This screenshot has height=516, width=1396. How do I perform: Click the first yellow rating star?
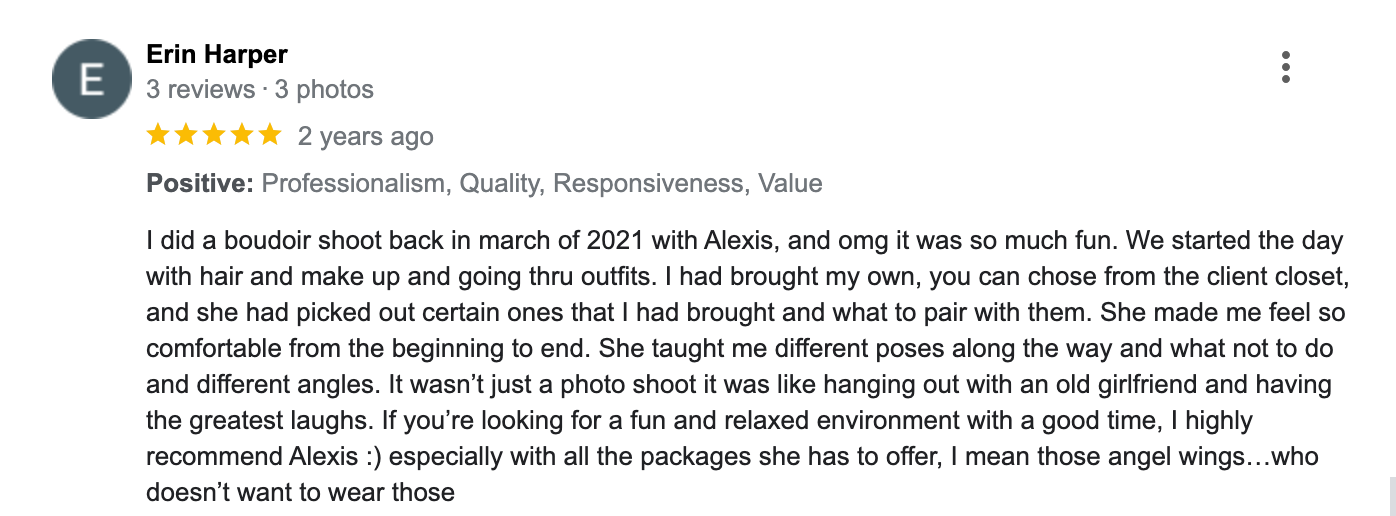pos(158,135)
